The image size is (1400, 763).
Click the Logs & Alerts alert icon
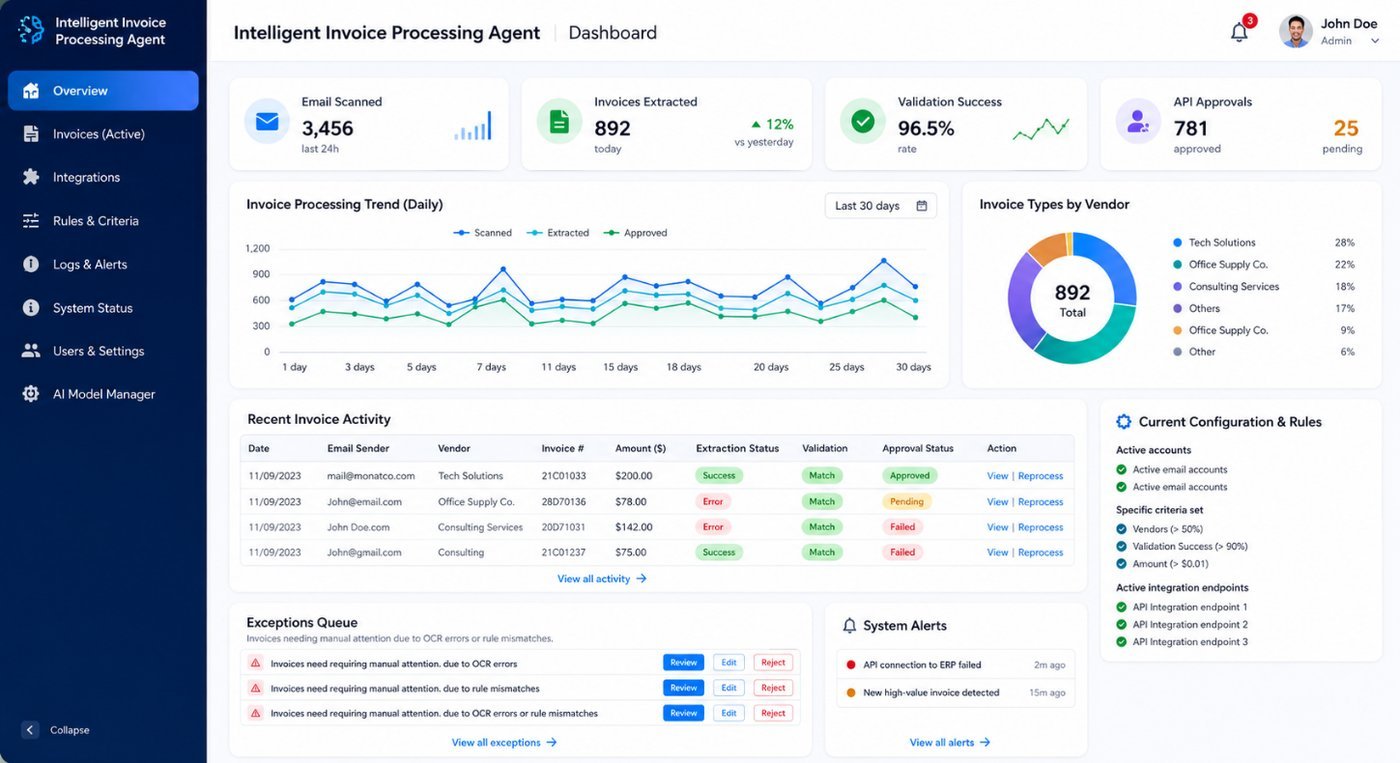click(31, 264)
